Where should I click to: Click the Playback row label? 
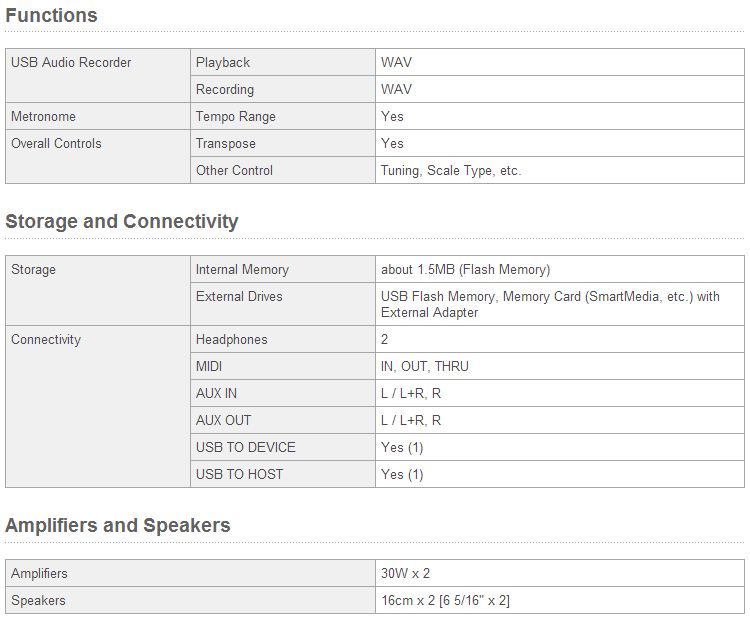coord(223,62)
